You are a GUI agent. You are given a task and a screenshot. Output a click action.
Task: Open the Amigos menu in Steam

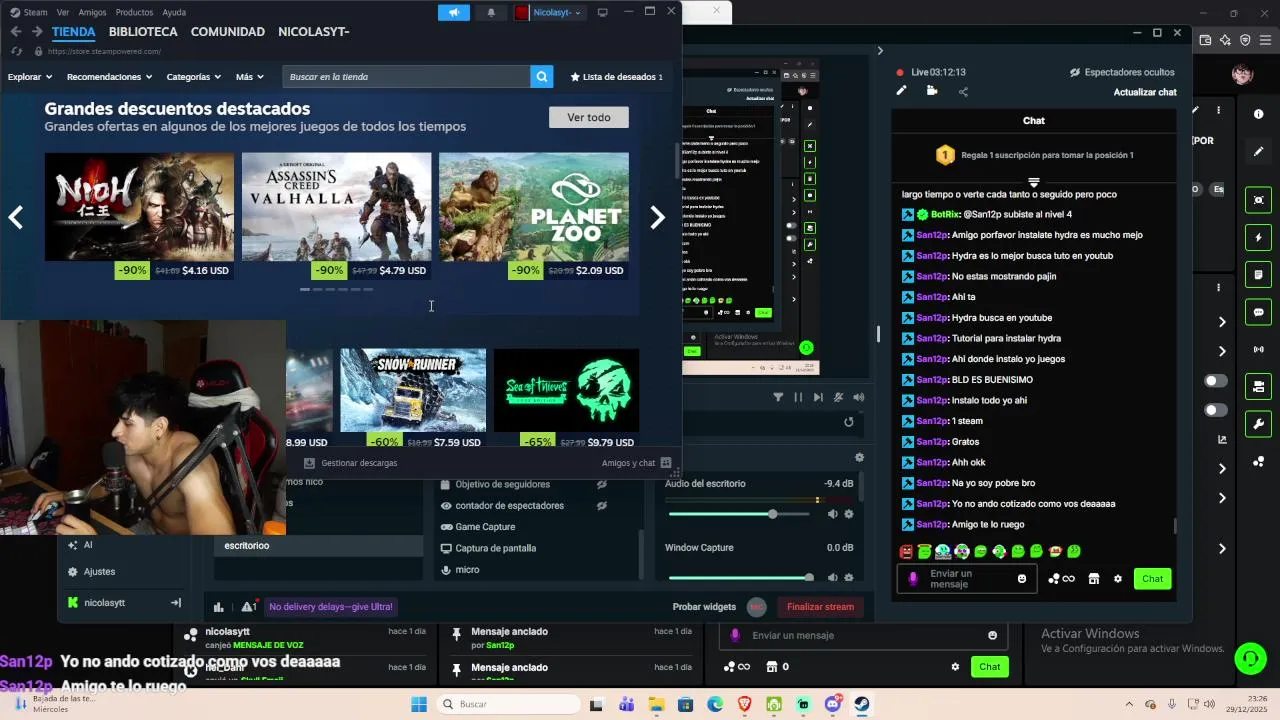[92, 12]
